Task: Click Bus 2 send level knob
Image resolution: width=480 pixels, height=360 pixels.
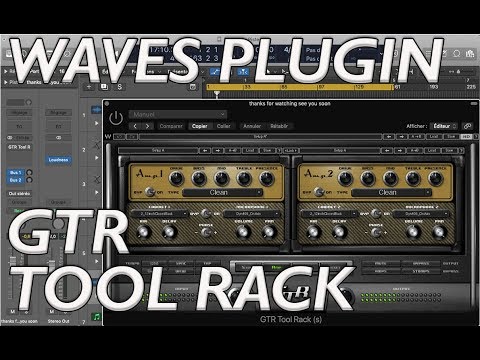Action: pyautogui.click(x=29, y=180)
